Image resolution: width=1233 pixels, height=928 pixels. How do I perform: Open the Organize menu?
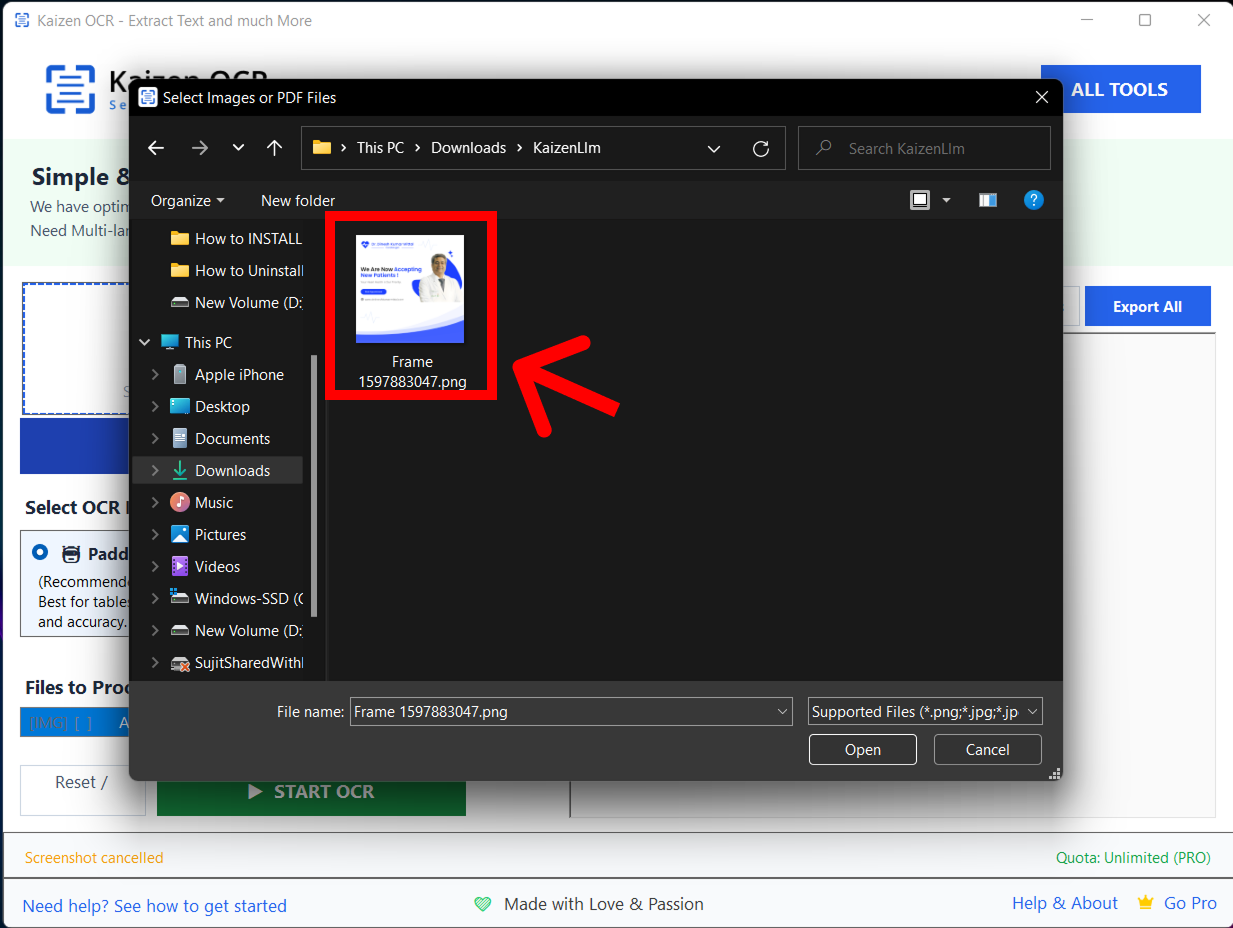(187, 200)
